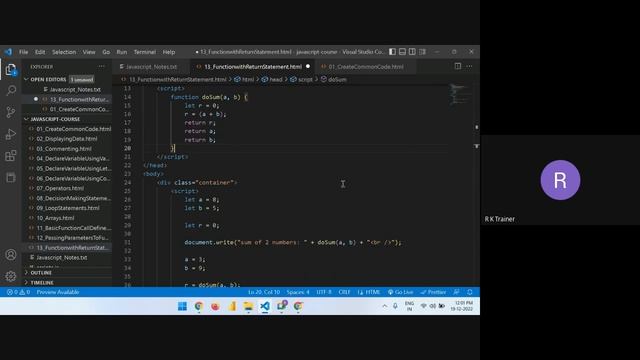Open the Explorer view in activity bar
This screenshot has height=360, width=640.
11,69
